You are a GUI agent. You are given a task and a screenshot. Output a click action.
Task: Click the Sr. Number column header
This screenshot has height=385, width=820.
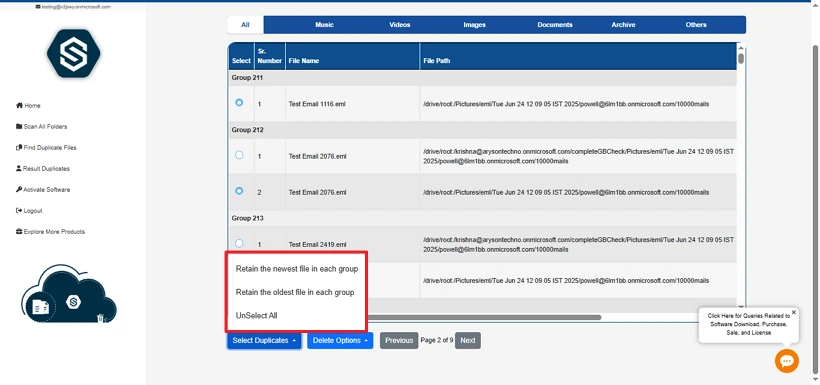pos(270,56)
